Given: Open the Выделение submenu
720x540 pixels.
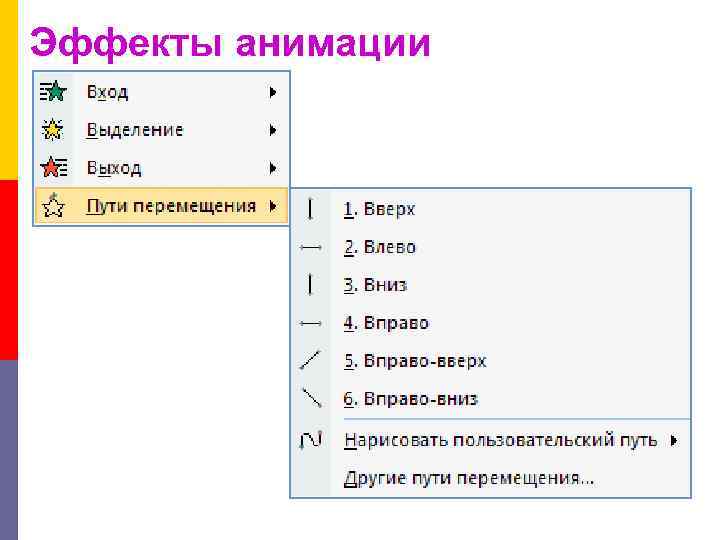Looking at the screenshot, I should click(162, 130).
